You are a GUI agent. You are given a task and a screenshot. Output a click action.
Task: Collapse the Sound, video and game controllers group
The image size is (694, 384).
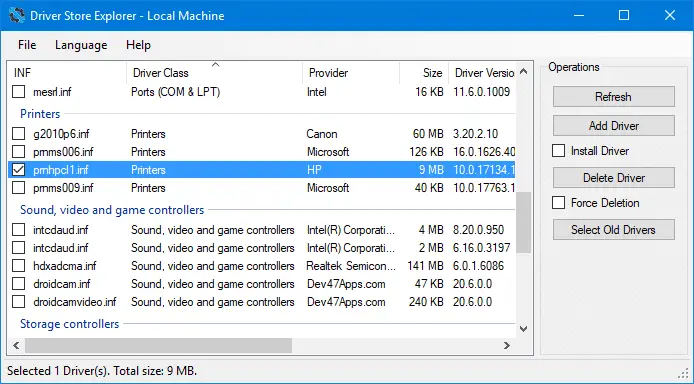pyautogui.click(x=112, y=210)
